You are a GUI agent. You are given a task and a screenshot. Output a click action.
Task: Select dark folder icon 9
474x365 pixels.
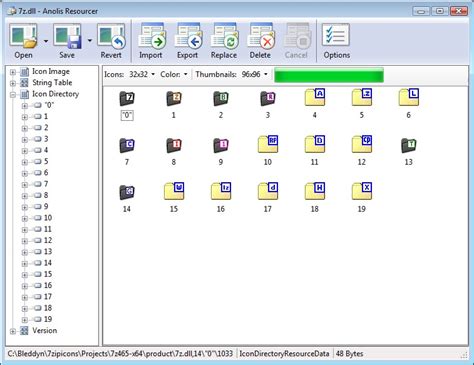pyautogui.click(x=221, y=145)
